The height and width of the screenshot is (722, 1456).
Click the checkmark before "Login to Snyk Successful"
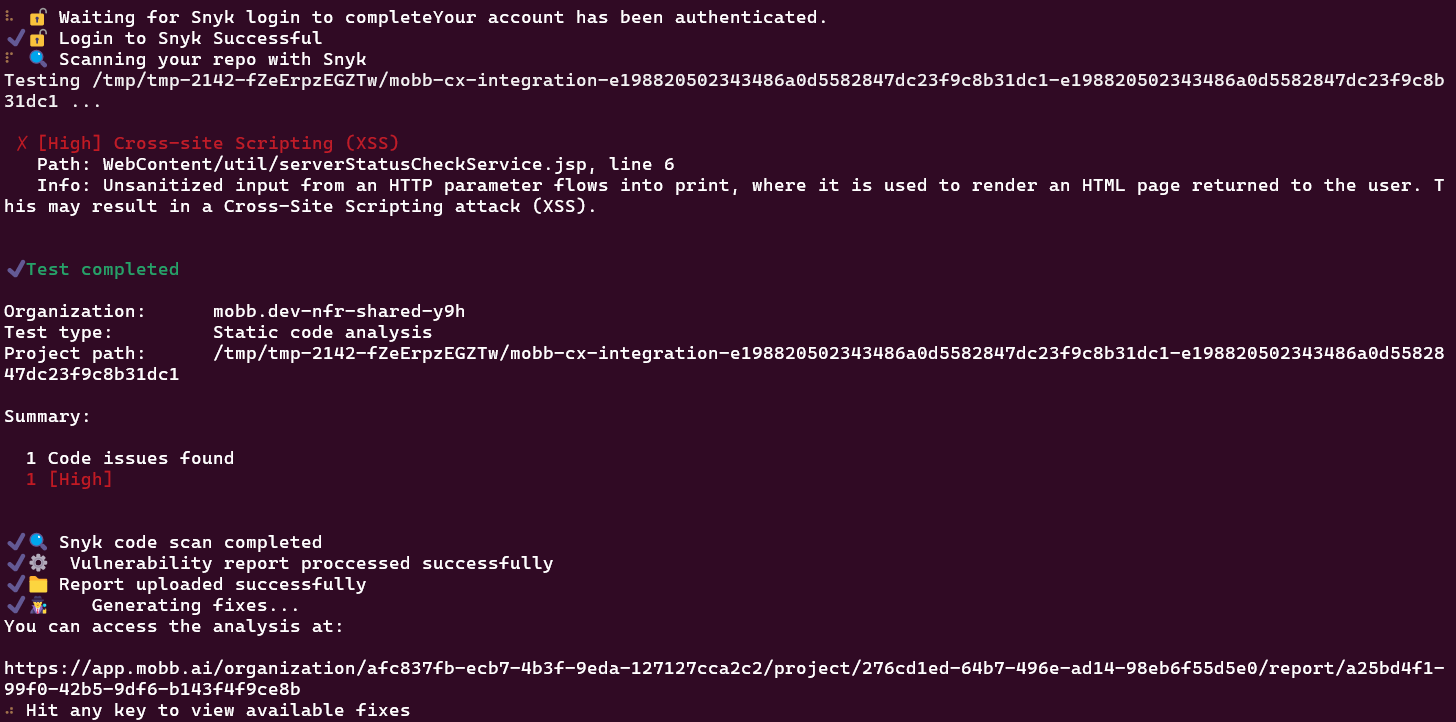click(15, 38)
